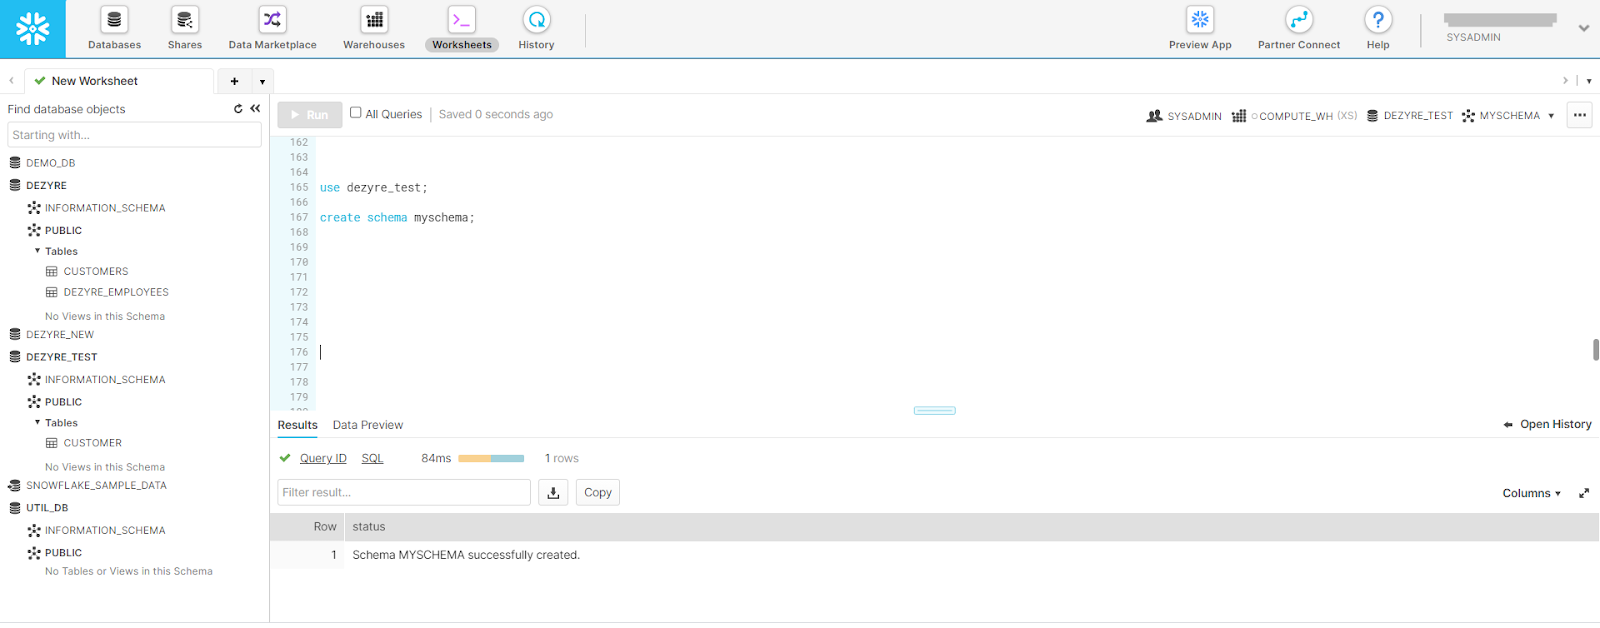Screen dimensions: 1600x628
Task: Open the Databases icon in top navigation
Action: [114, 21]
